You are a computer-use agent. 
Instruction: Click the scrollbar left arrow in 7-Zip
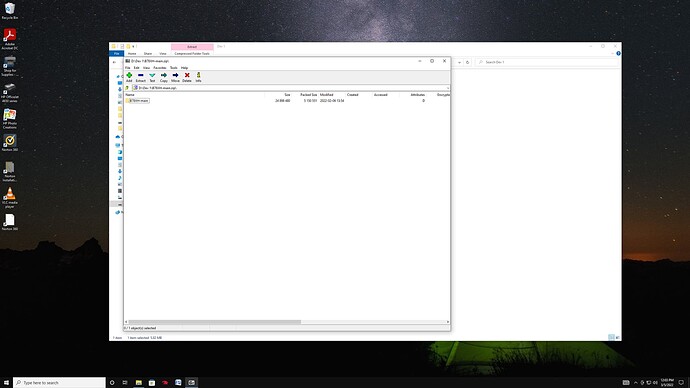[126, 322]
